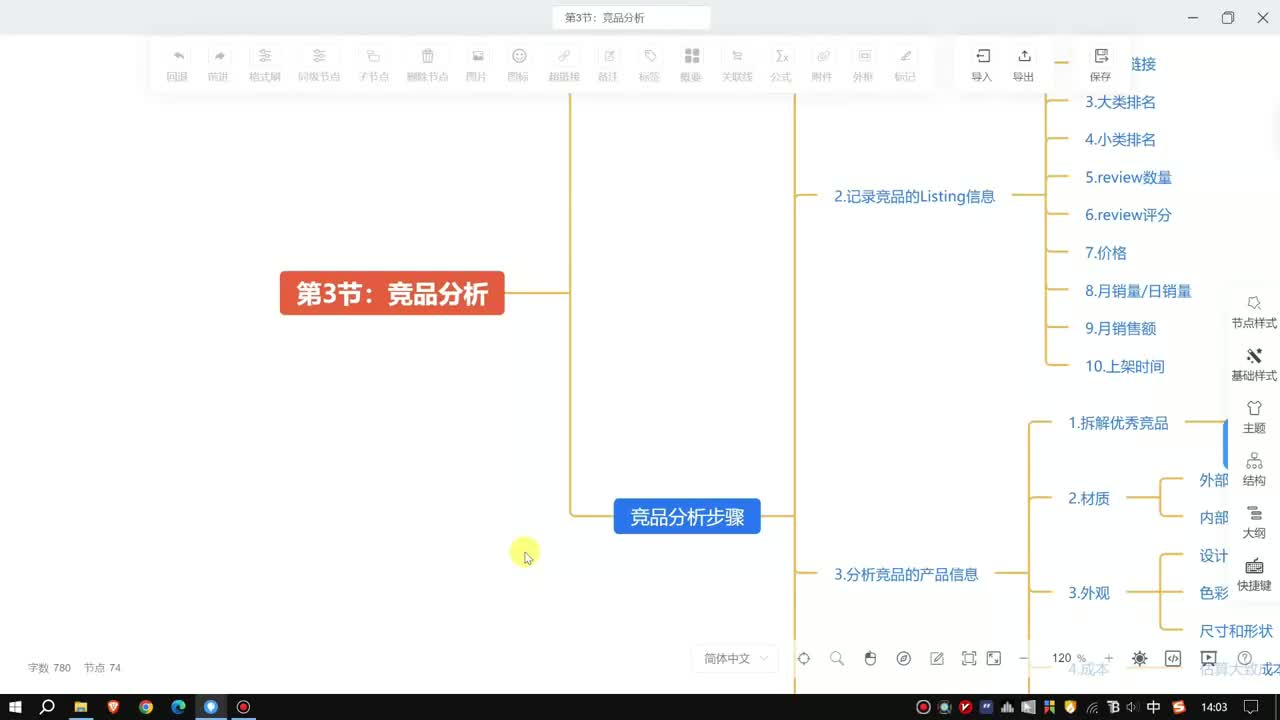Open File Explorer from the taskbar
The image size is (1280, 720).
pos(81,707)
